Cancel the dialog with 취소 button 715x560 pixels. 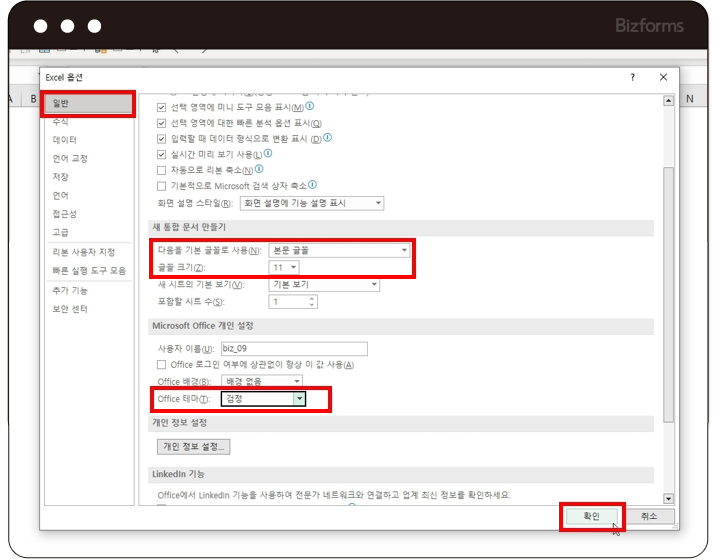point(649,516)
